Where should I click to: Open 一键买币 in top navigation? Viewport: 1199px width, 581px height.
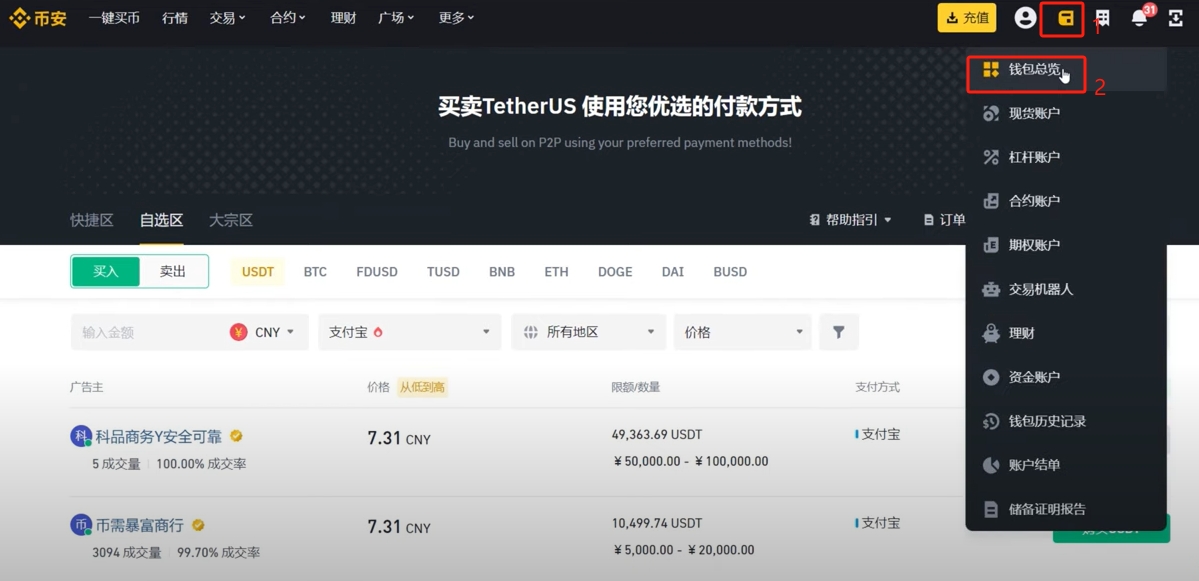(x=114, y=18)
